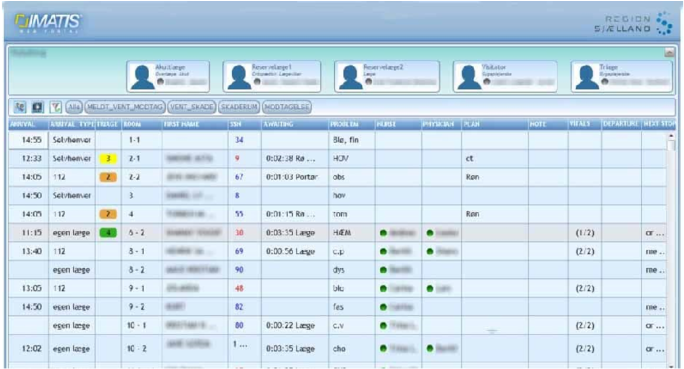Click the table scrollbar up arrow
This screenshot has height=369, width=684.
point(670,136)
